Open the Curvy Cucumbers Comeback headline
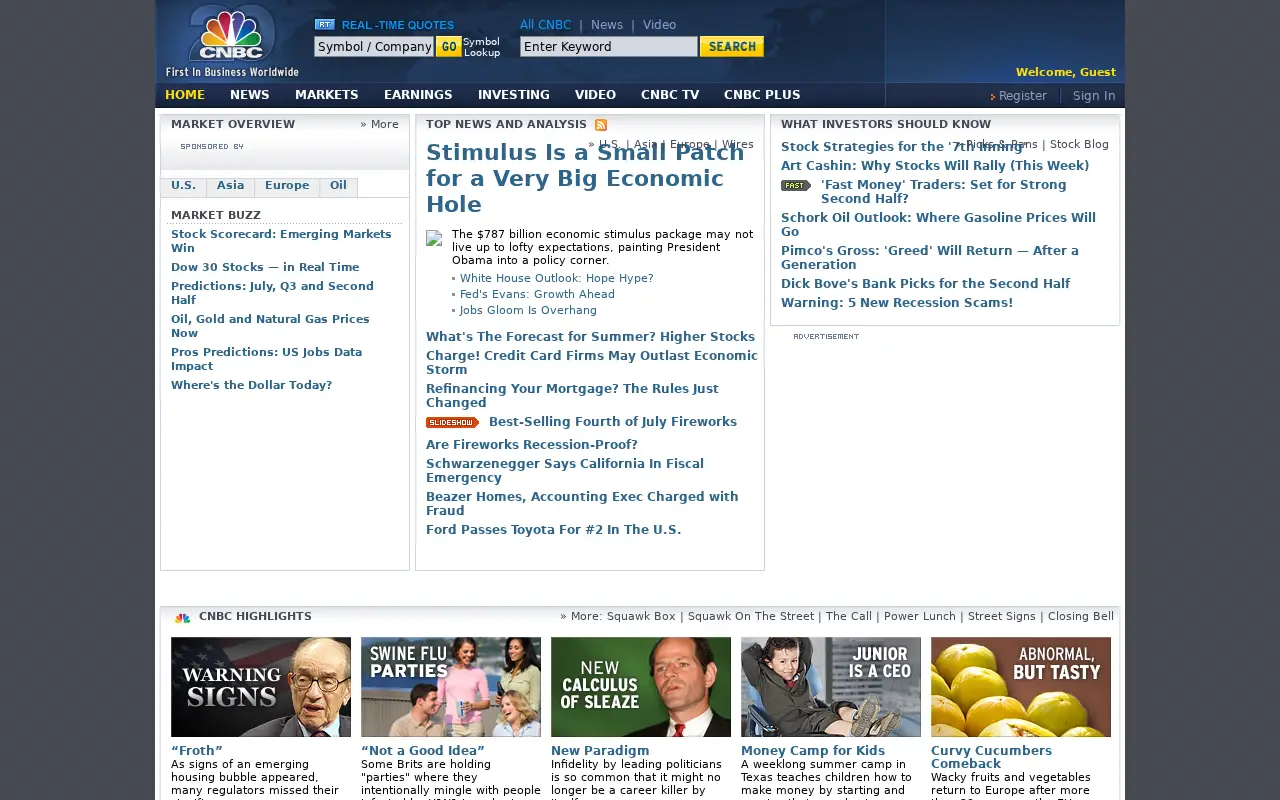Image resolution: width=1280 pixels, height=800 pixels. tap(991, 757)
